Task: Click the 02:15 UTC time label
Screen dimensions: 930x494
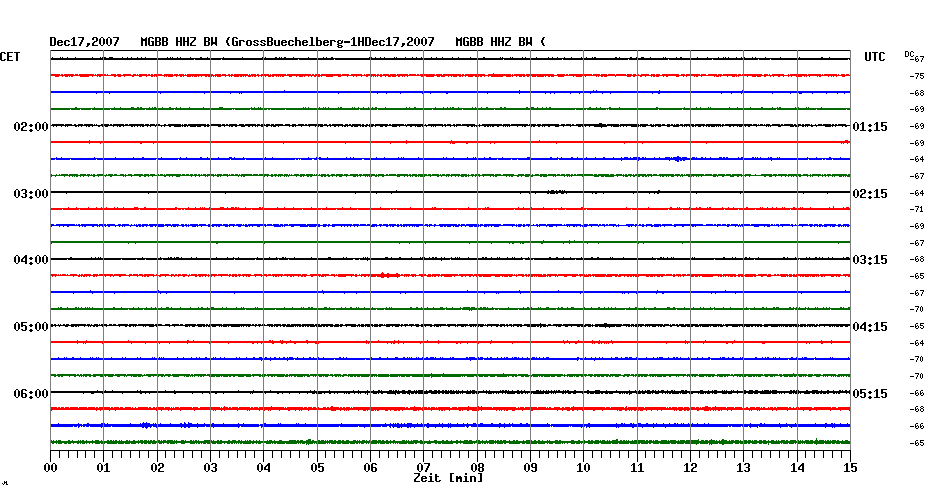Action: coord(870,194)
